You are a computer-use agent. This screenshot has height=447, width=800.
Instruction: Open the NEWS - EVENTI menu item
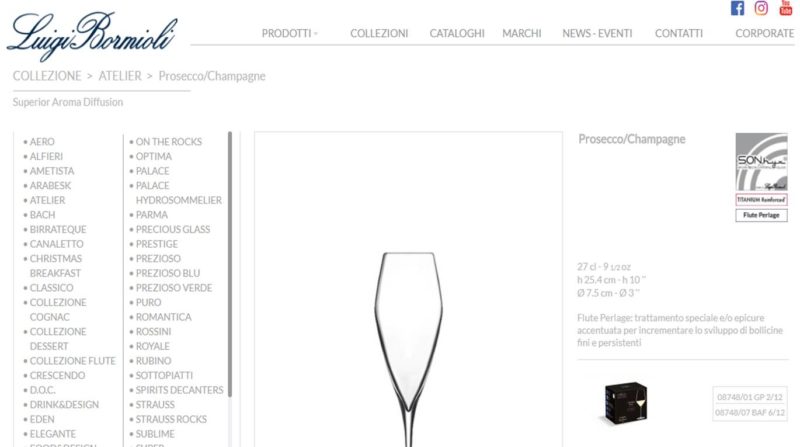point(597,33)
